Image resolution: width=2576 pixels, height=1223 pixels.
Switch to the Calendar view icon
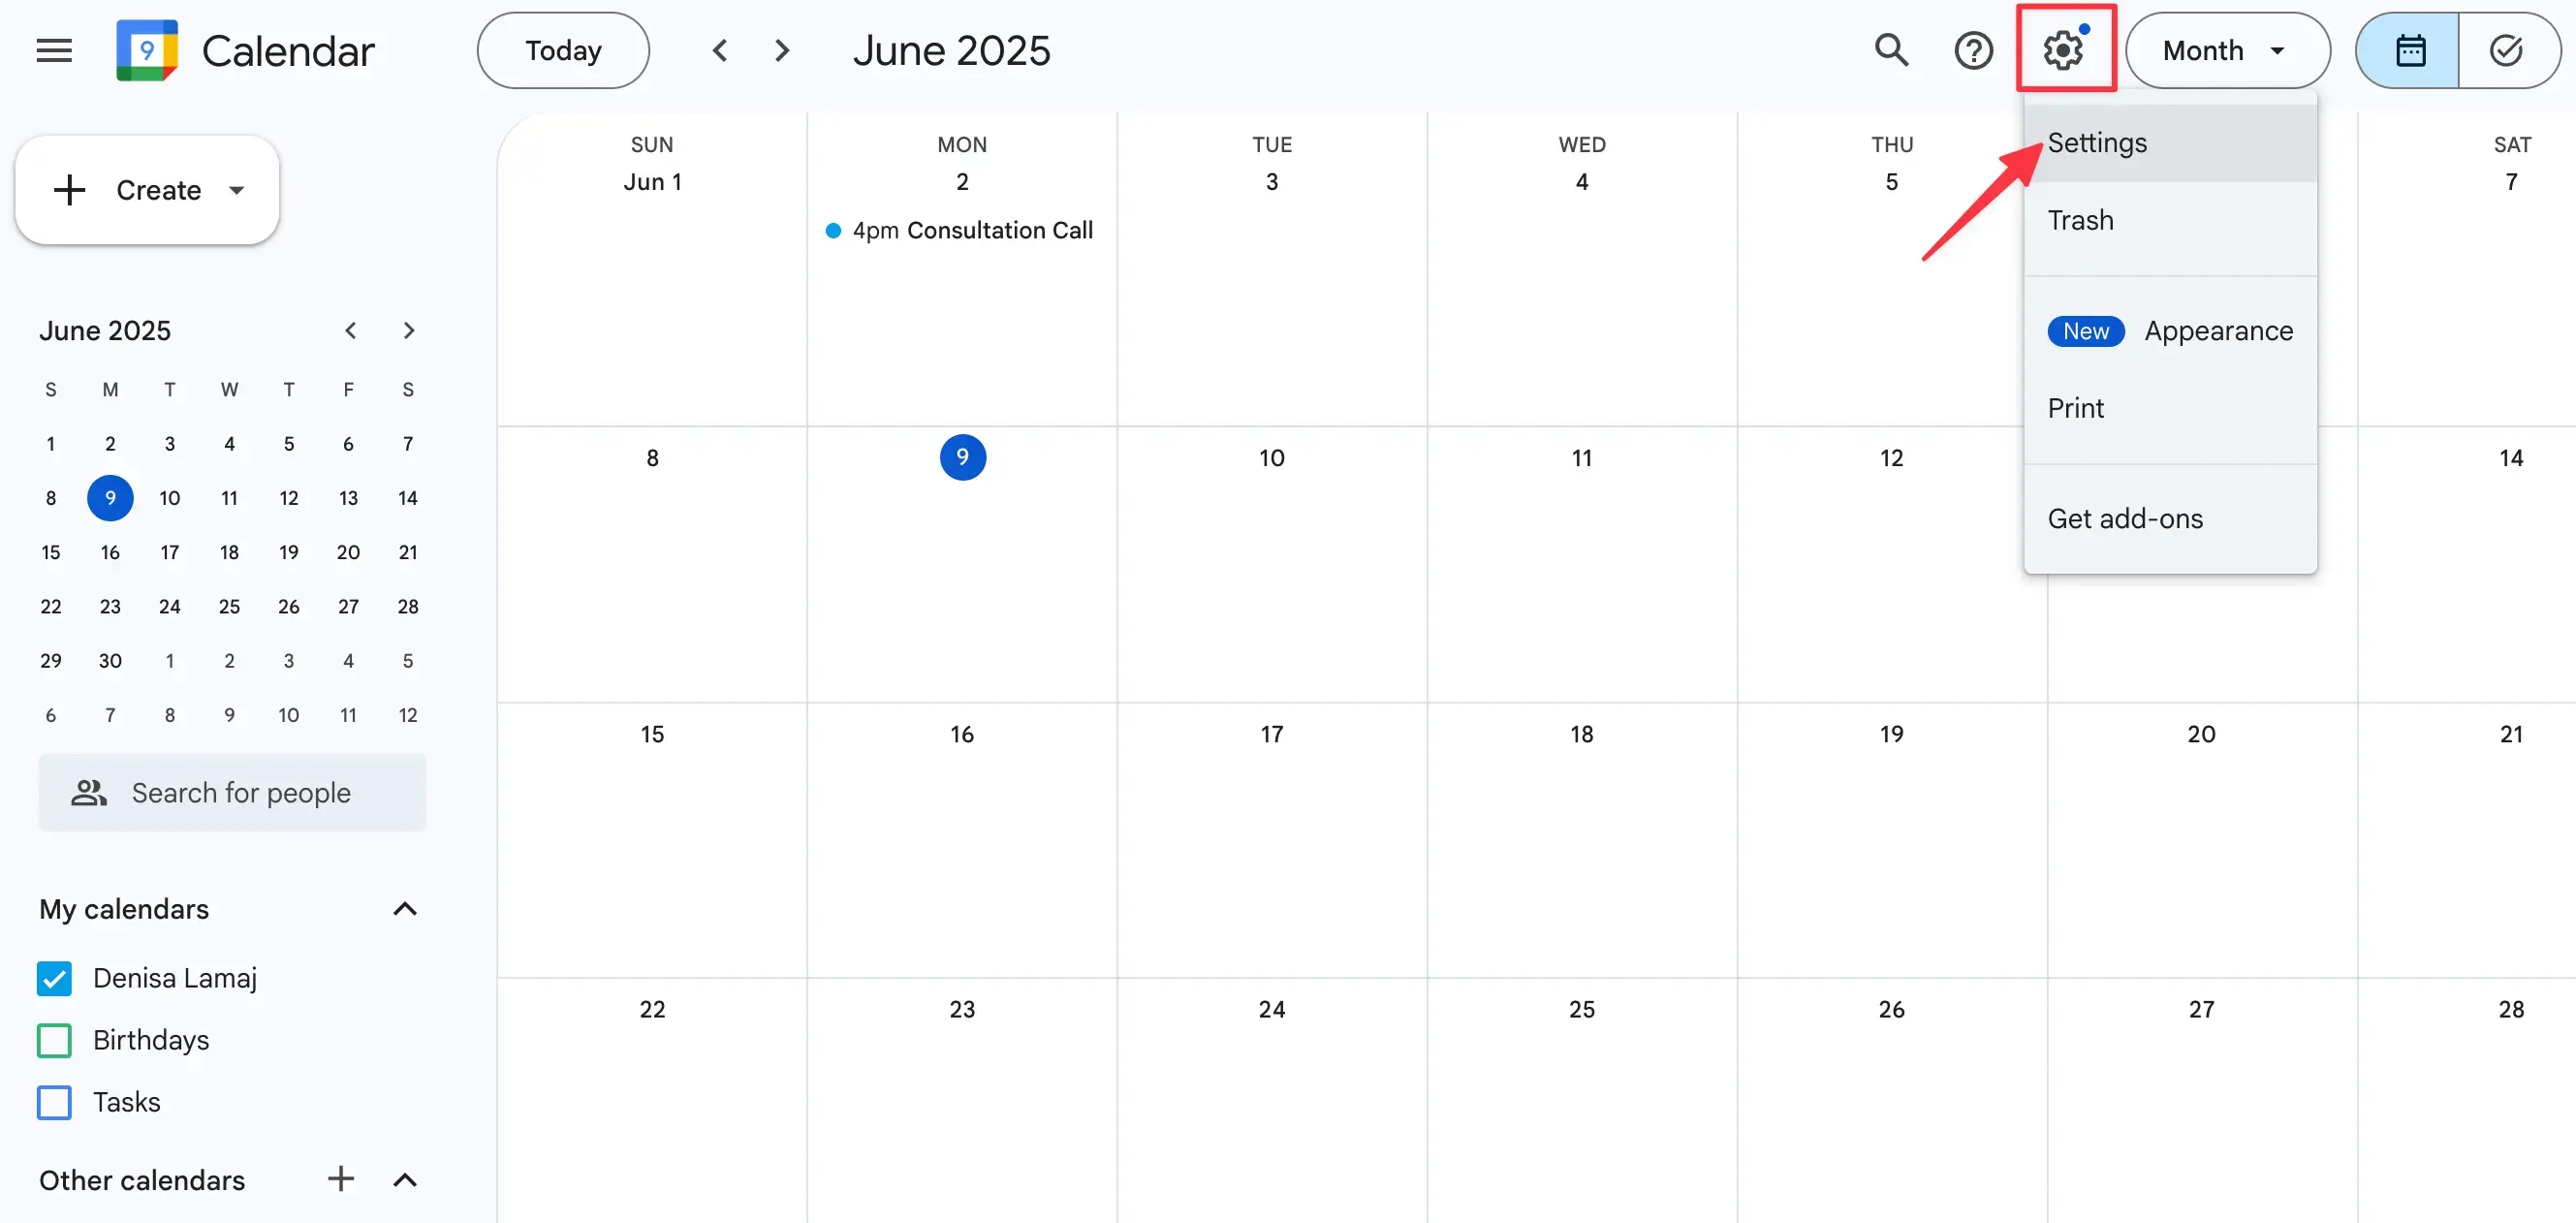(2409, 51)
